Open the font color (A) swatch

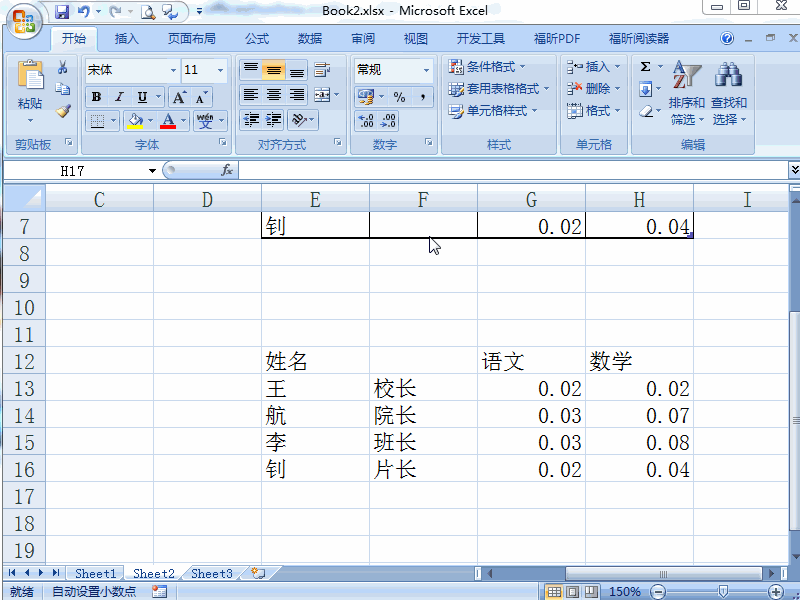point(170,122)
